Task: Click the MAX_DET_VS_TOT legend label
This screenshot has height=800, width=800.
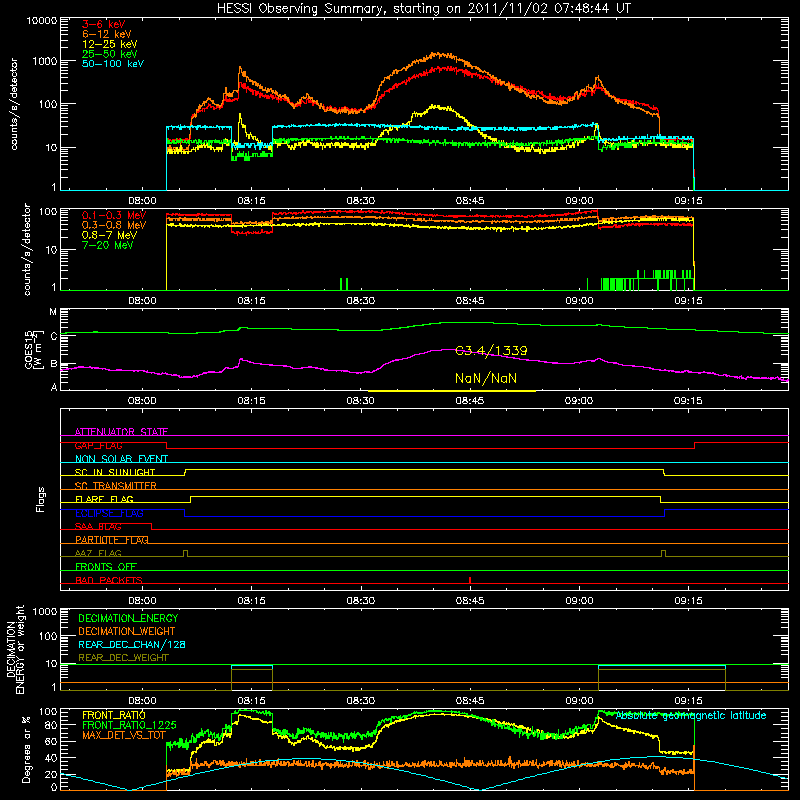Action: tap(124, 735)
